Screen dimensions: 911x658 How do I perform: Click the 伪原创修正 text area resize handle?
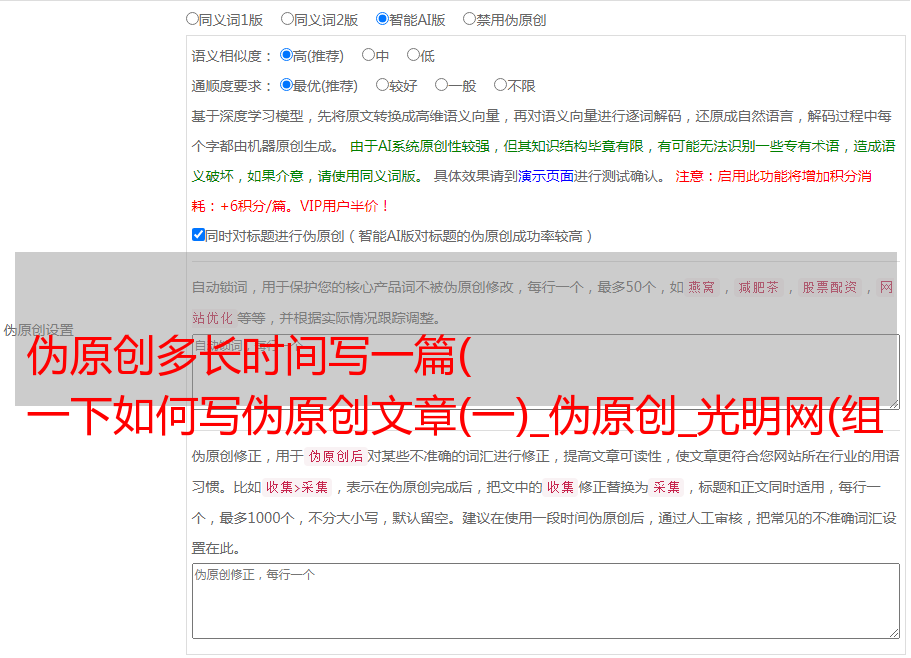[893, 632]
